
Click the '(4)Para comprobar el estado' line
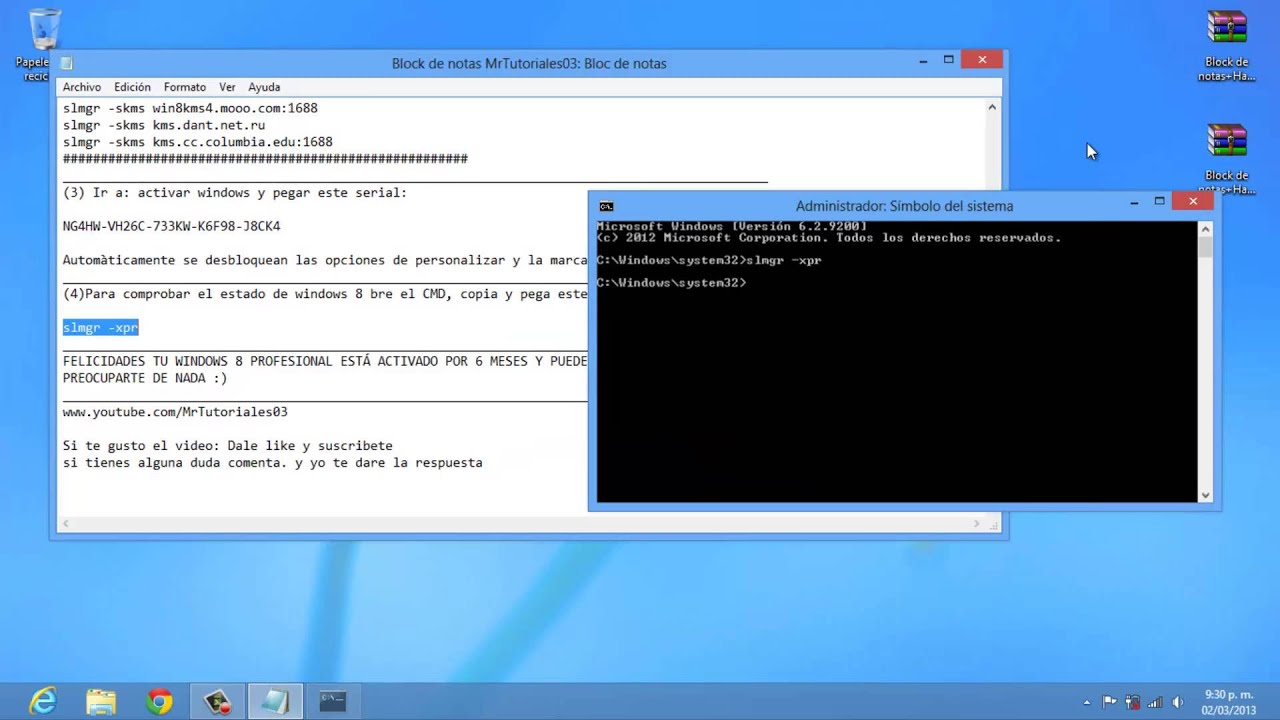point(325,294)
